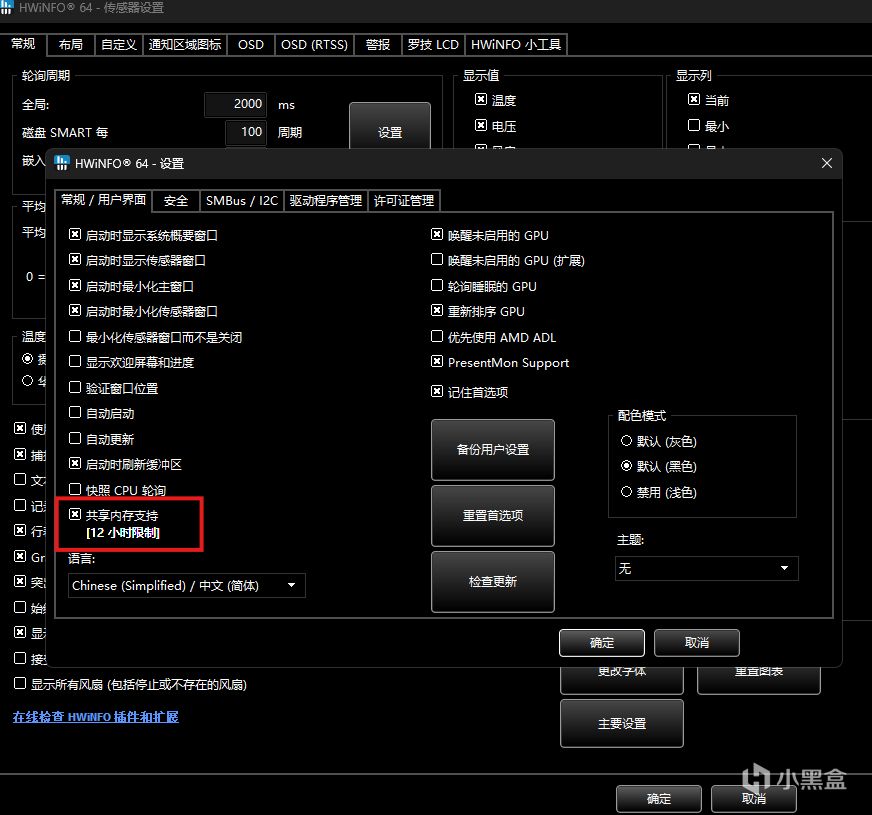
Task: Open 在线检查 HWiNFO 插件和扩展 link
Action: point(96,717)
